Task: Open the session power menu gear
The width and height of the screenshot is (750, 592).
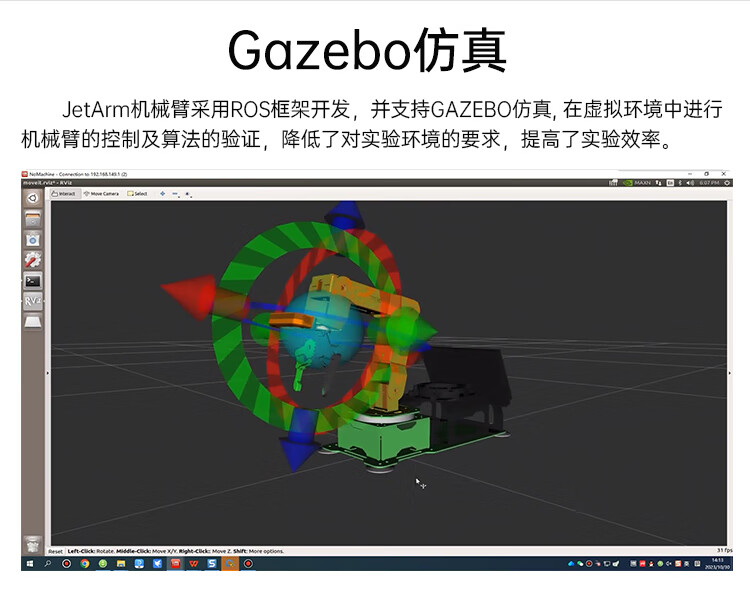Action: 726,183
